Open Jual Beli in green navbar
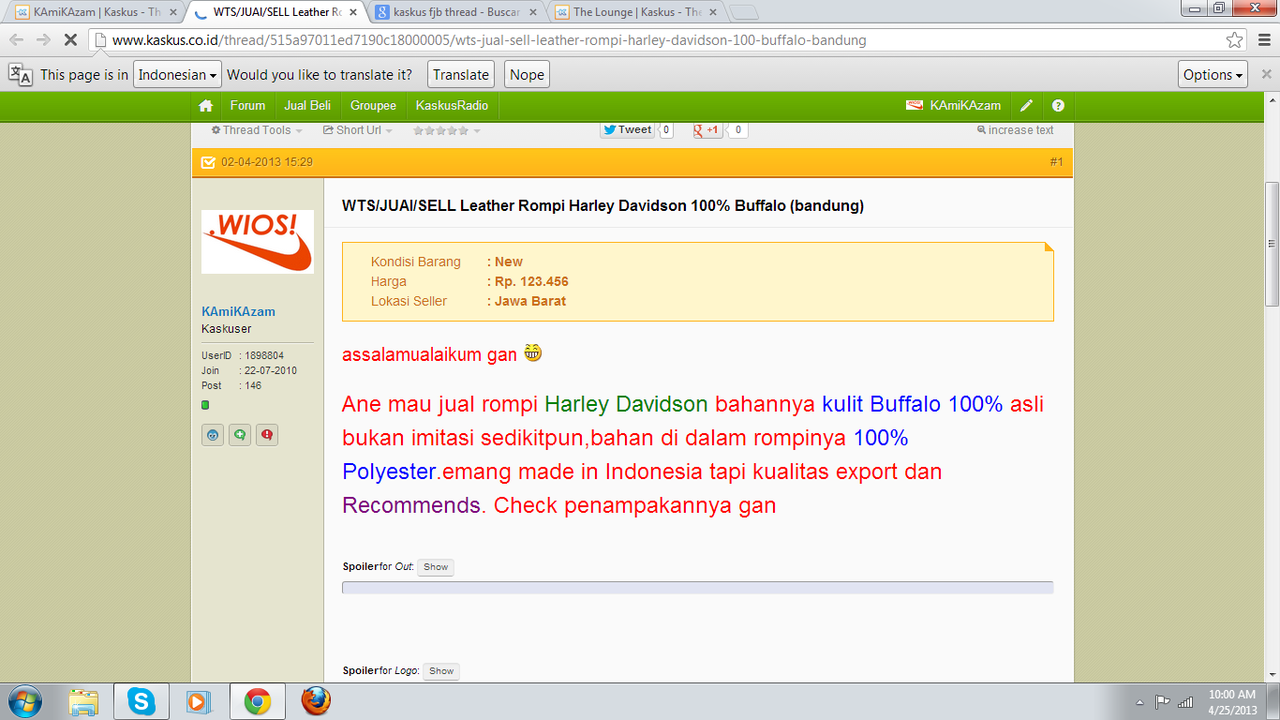This screenshot has width=1280, height=720. (x=307, y=106)
